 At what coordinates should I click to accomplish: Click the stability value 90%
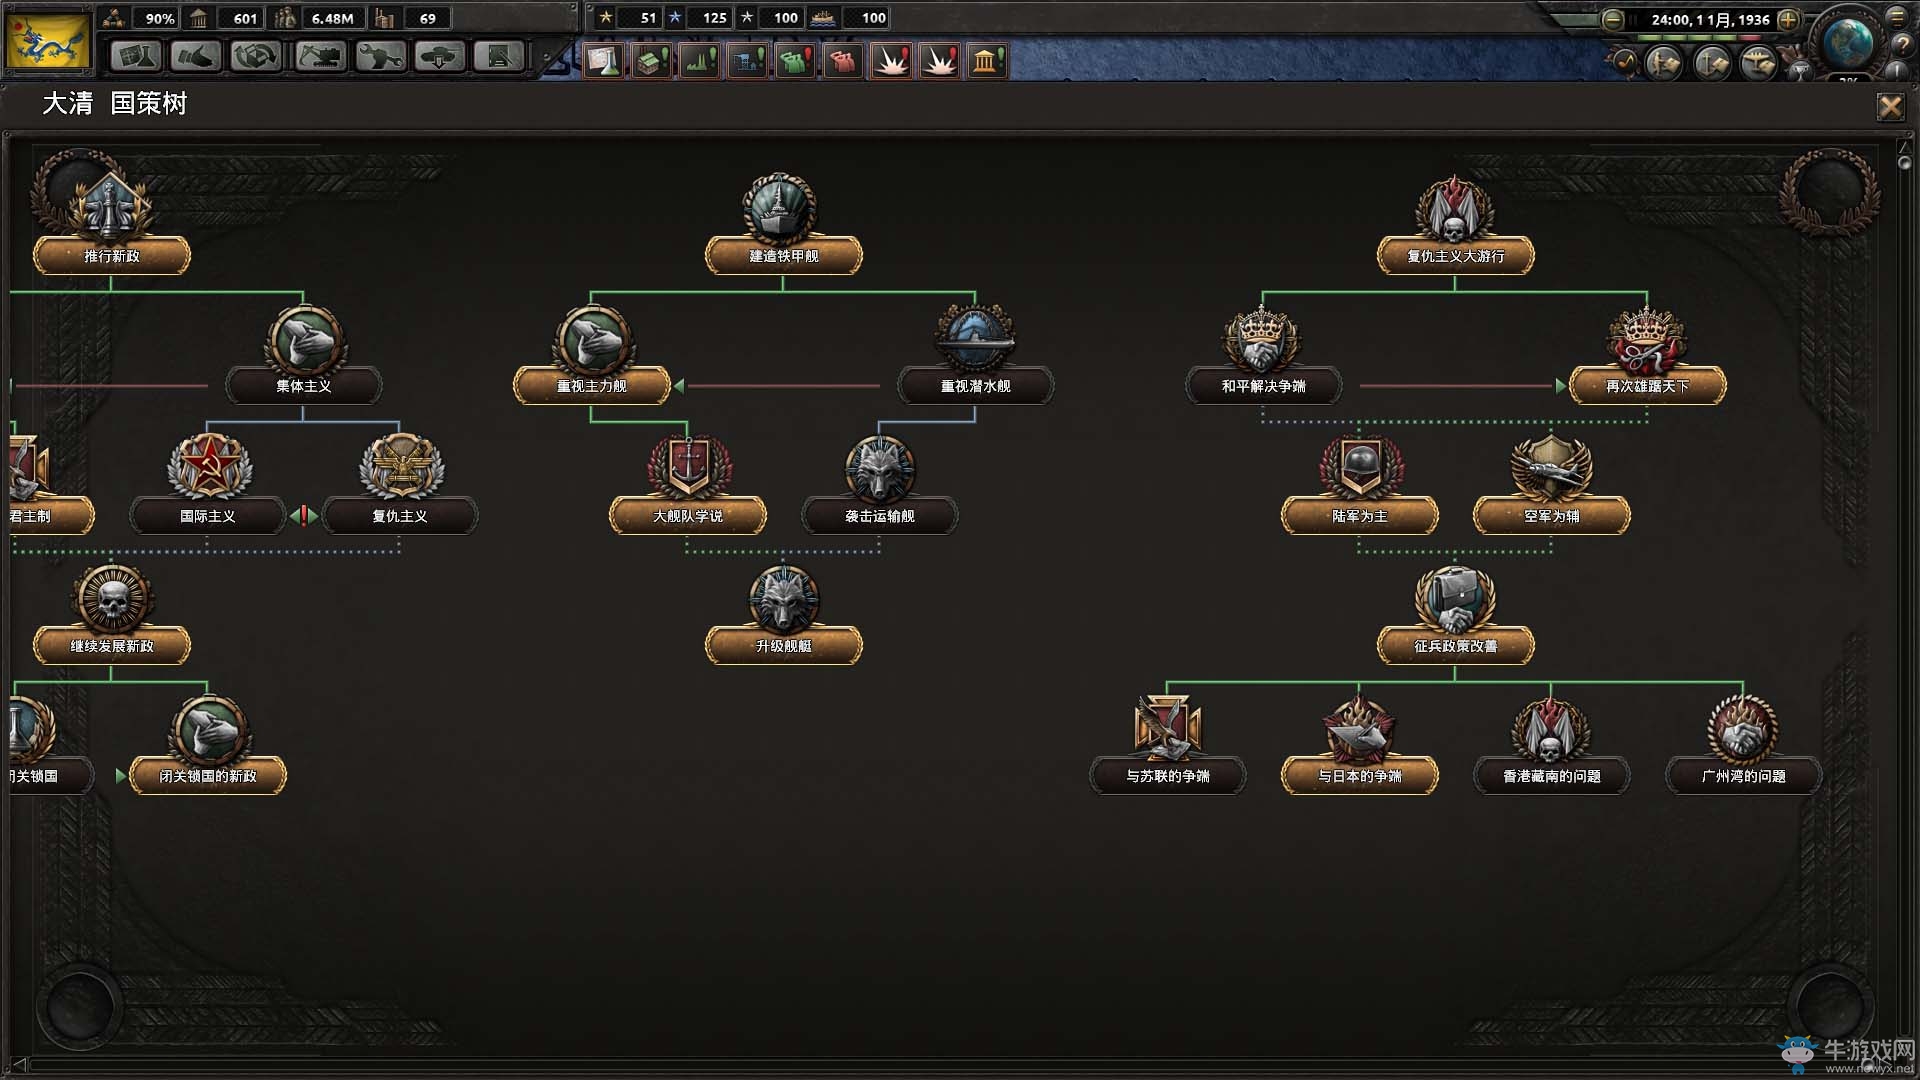tap(159, 18)
